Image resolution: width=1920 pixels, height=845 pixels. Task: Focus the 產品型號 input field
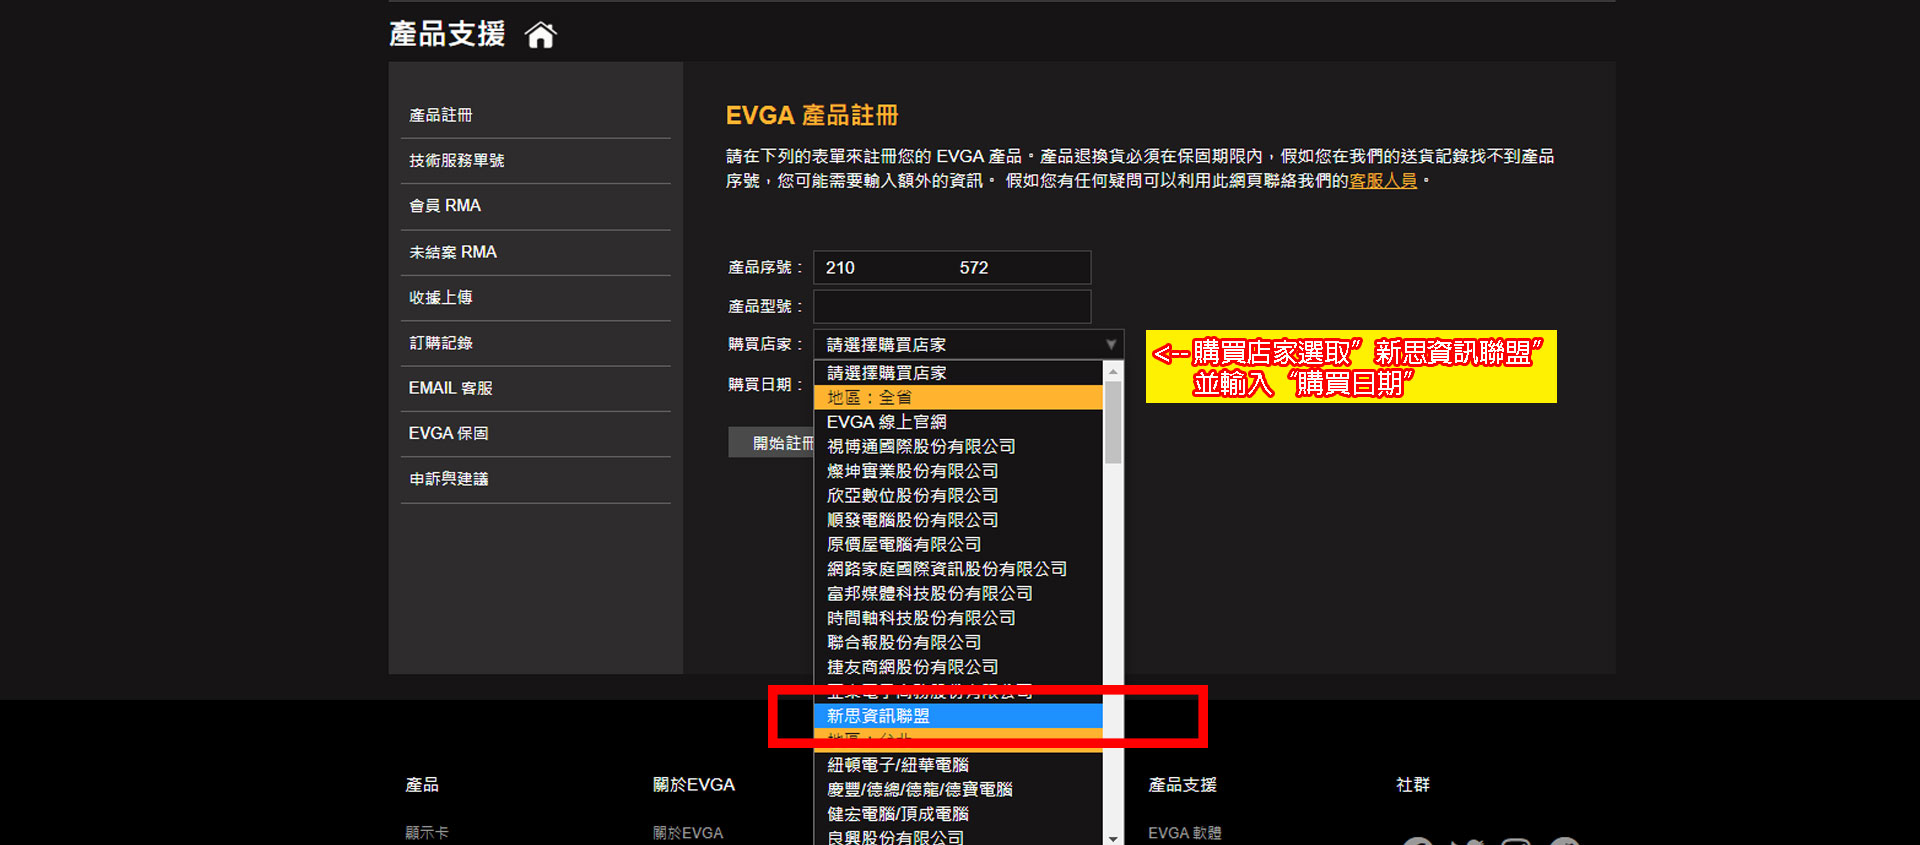click(952, 306)
